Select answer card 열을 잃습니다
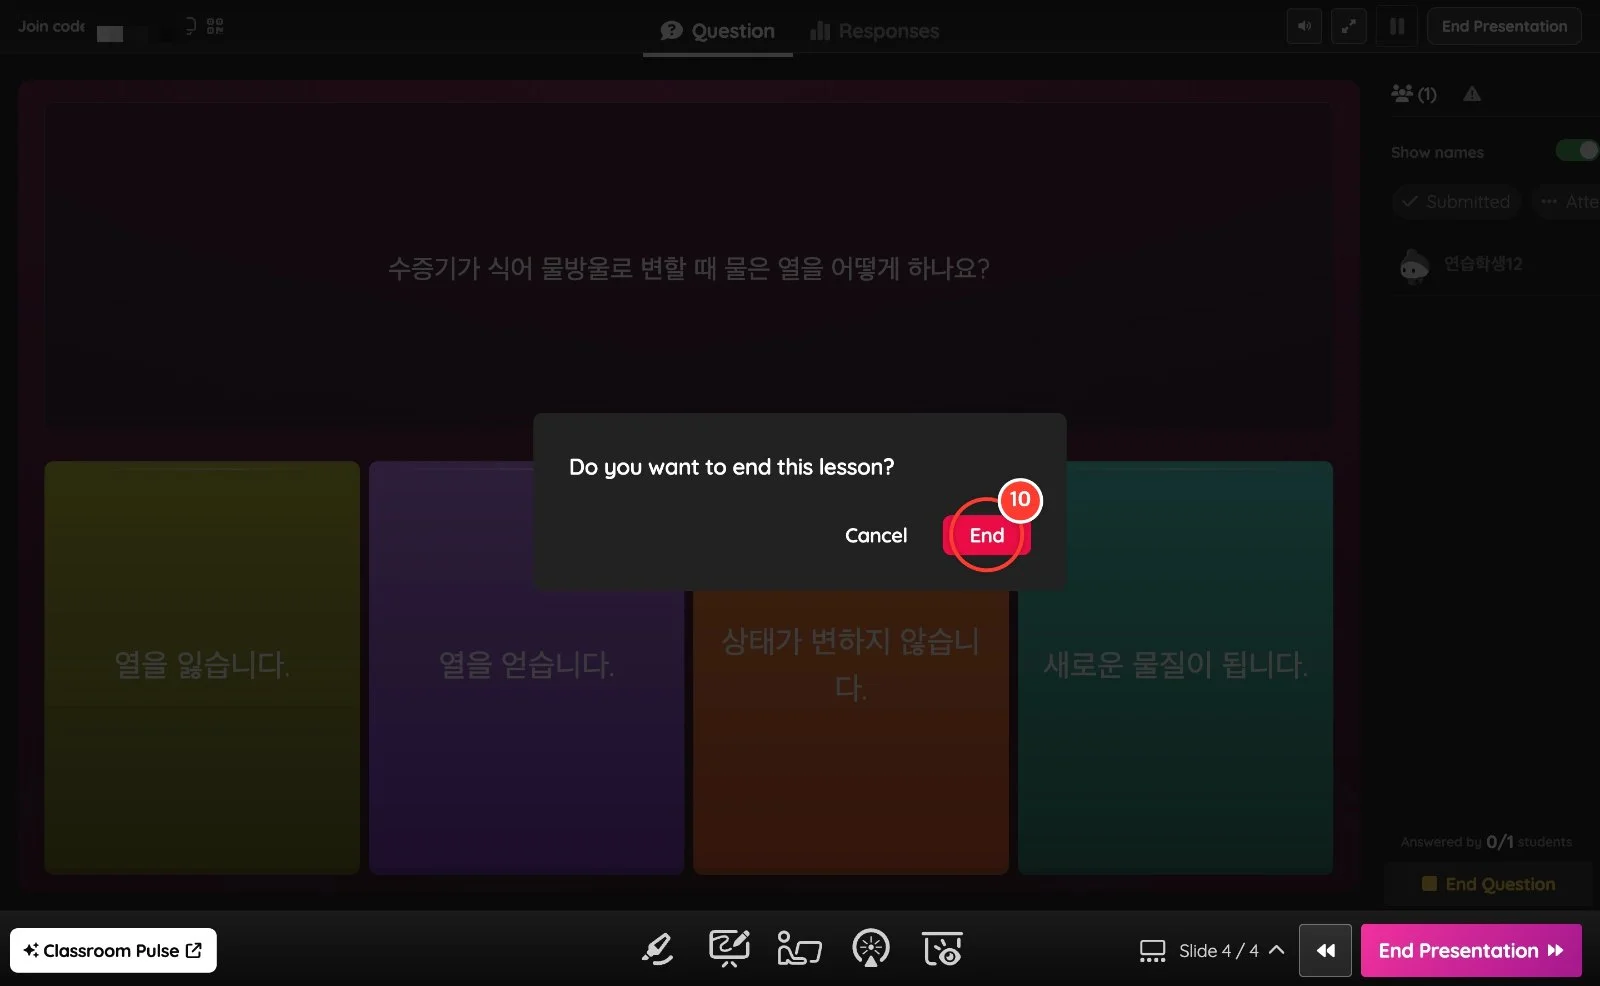Image resolution: width=1600 pixels, height=986 pixels. coord(202,668)
